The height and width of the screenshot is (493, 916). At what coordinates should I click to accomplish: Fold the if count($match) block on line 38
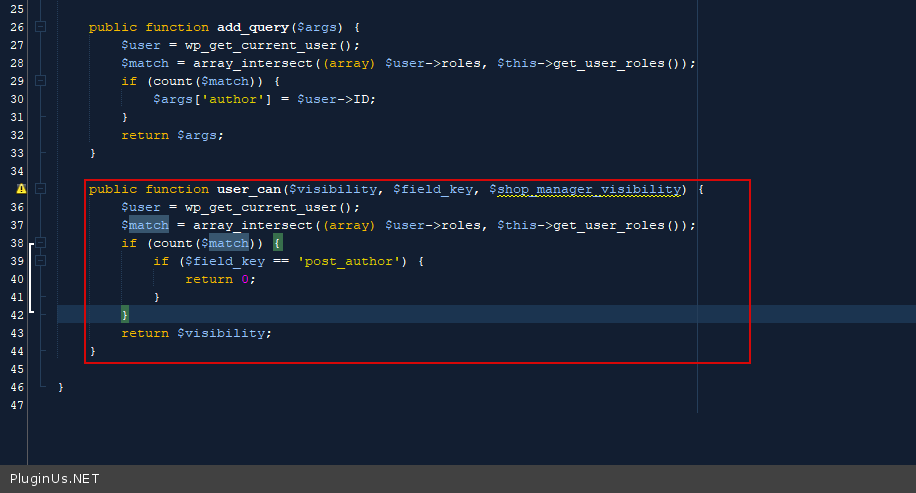click(x=40, y=243)
